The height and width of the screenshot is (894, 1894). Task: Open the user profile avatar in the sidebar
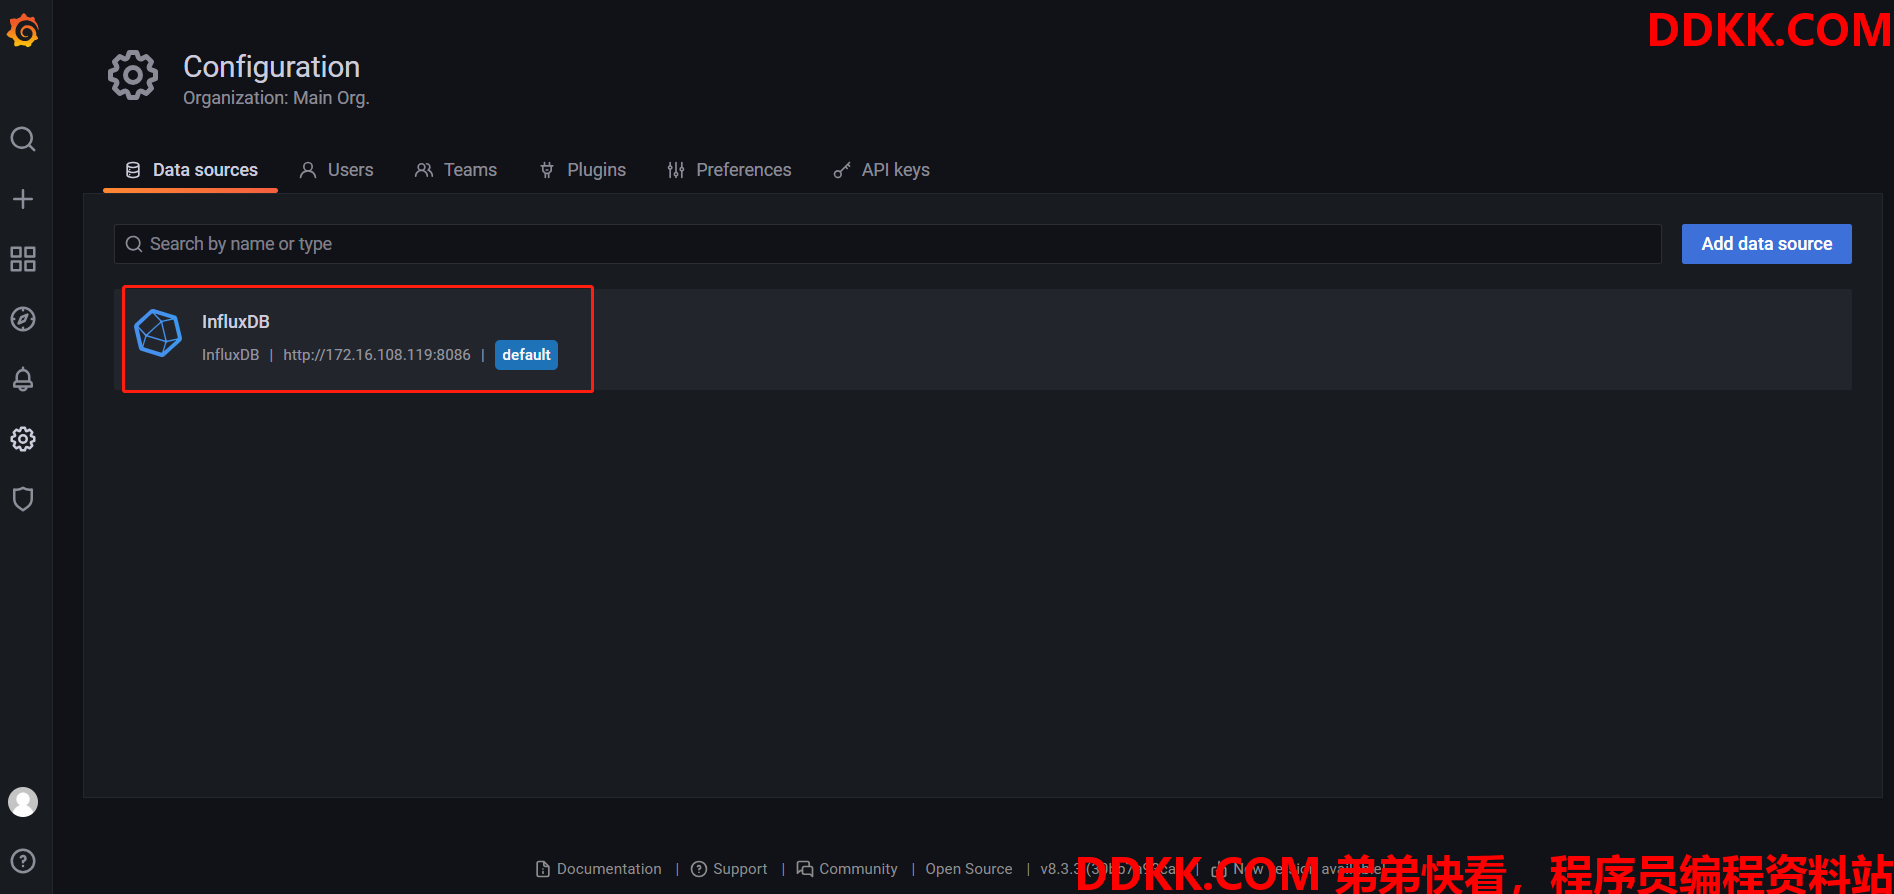[x=23, y=802]
